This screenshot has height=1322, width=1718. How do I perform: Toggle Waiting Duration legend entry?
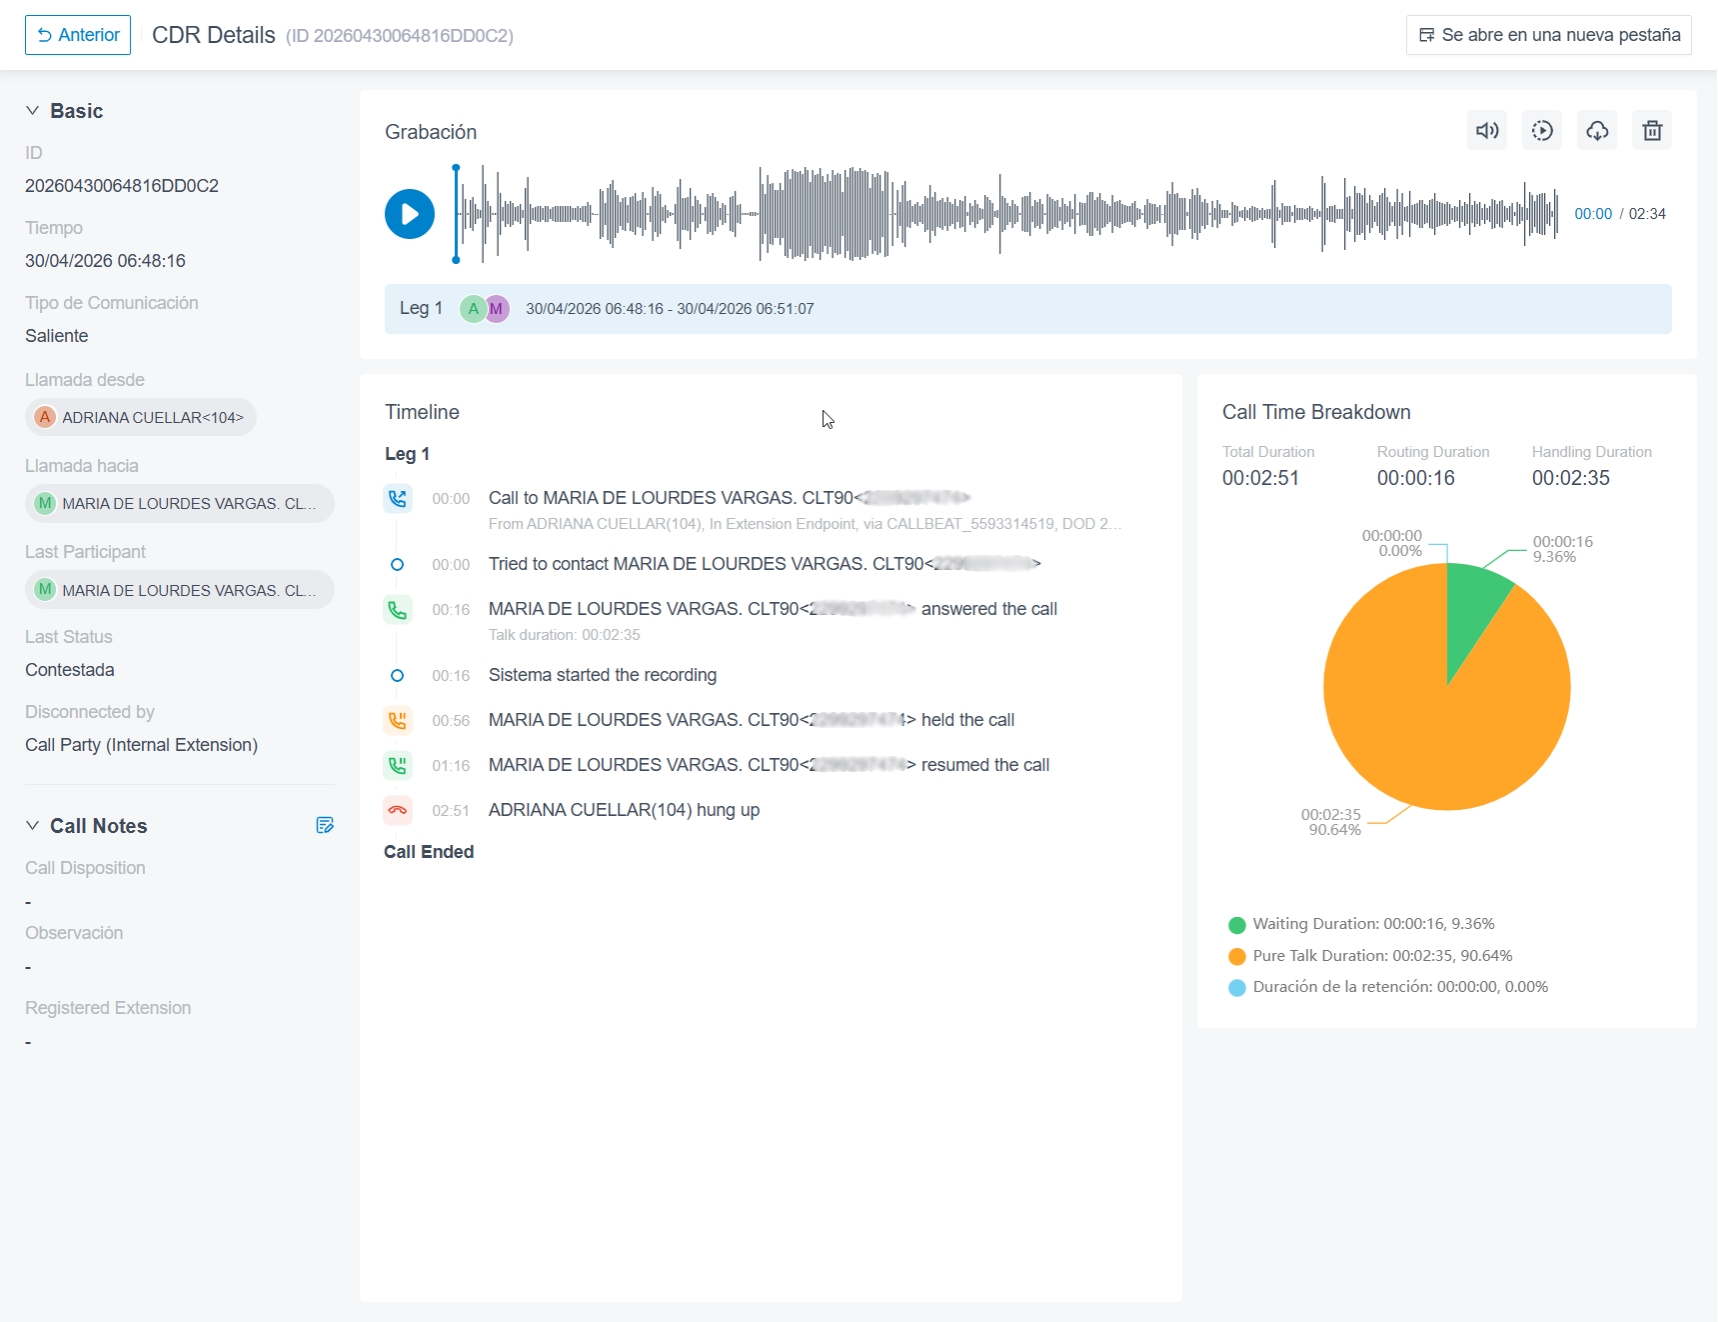pyautogui.click(x=1362, y=924)
